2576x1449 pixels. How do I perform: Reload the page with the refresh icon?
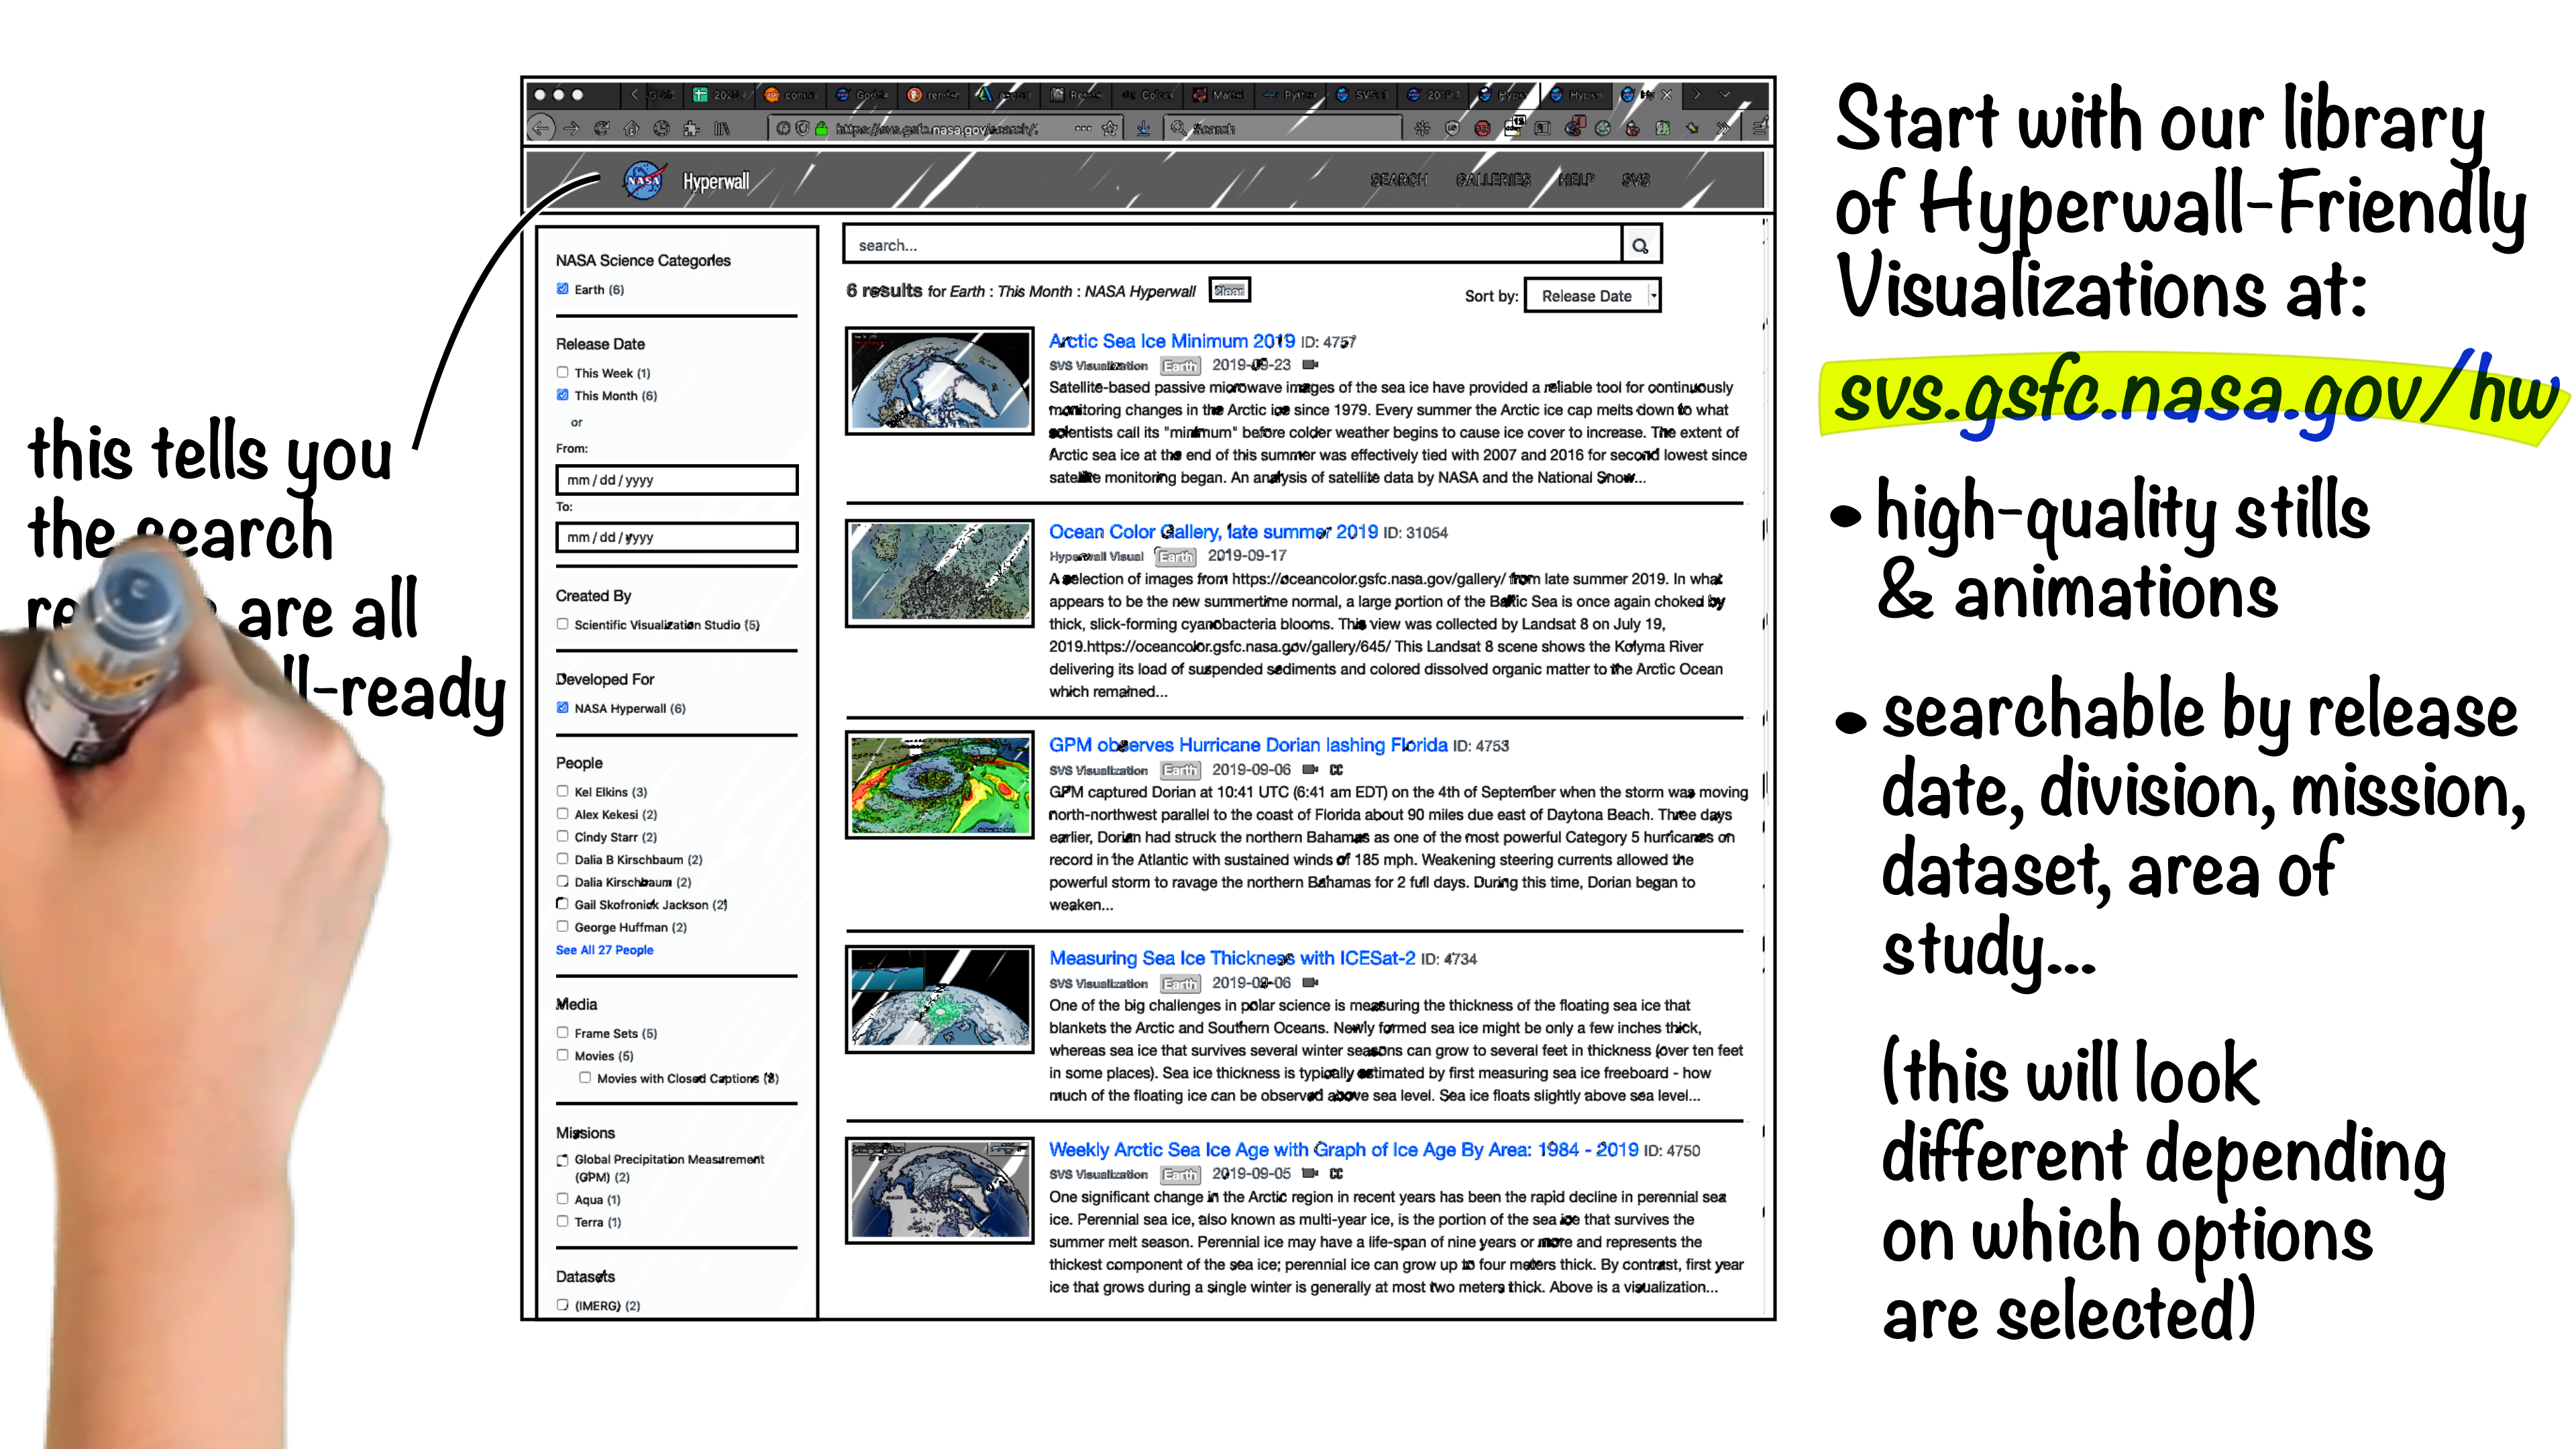point(601,128)
